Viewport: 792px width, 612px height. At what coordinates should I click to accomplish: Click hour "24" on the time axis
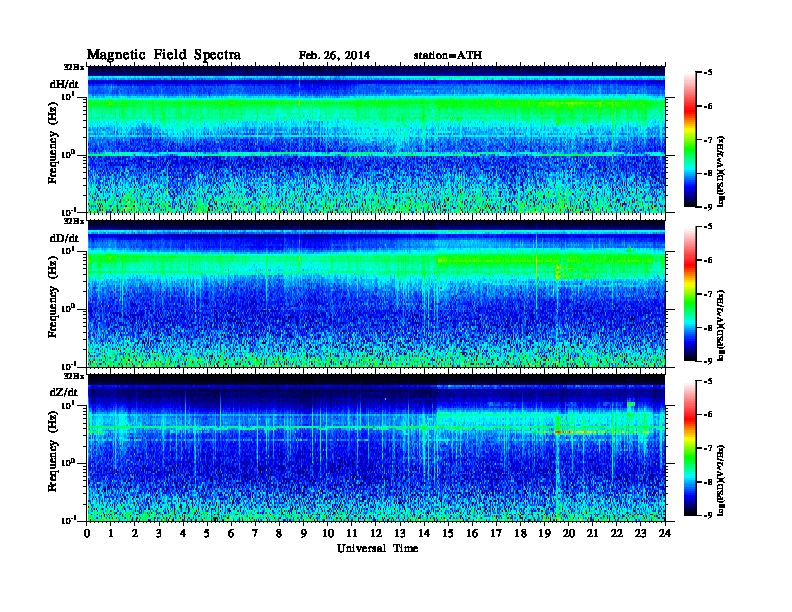[x=665, y=533]
